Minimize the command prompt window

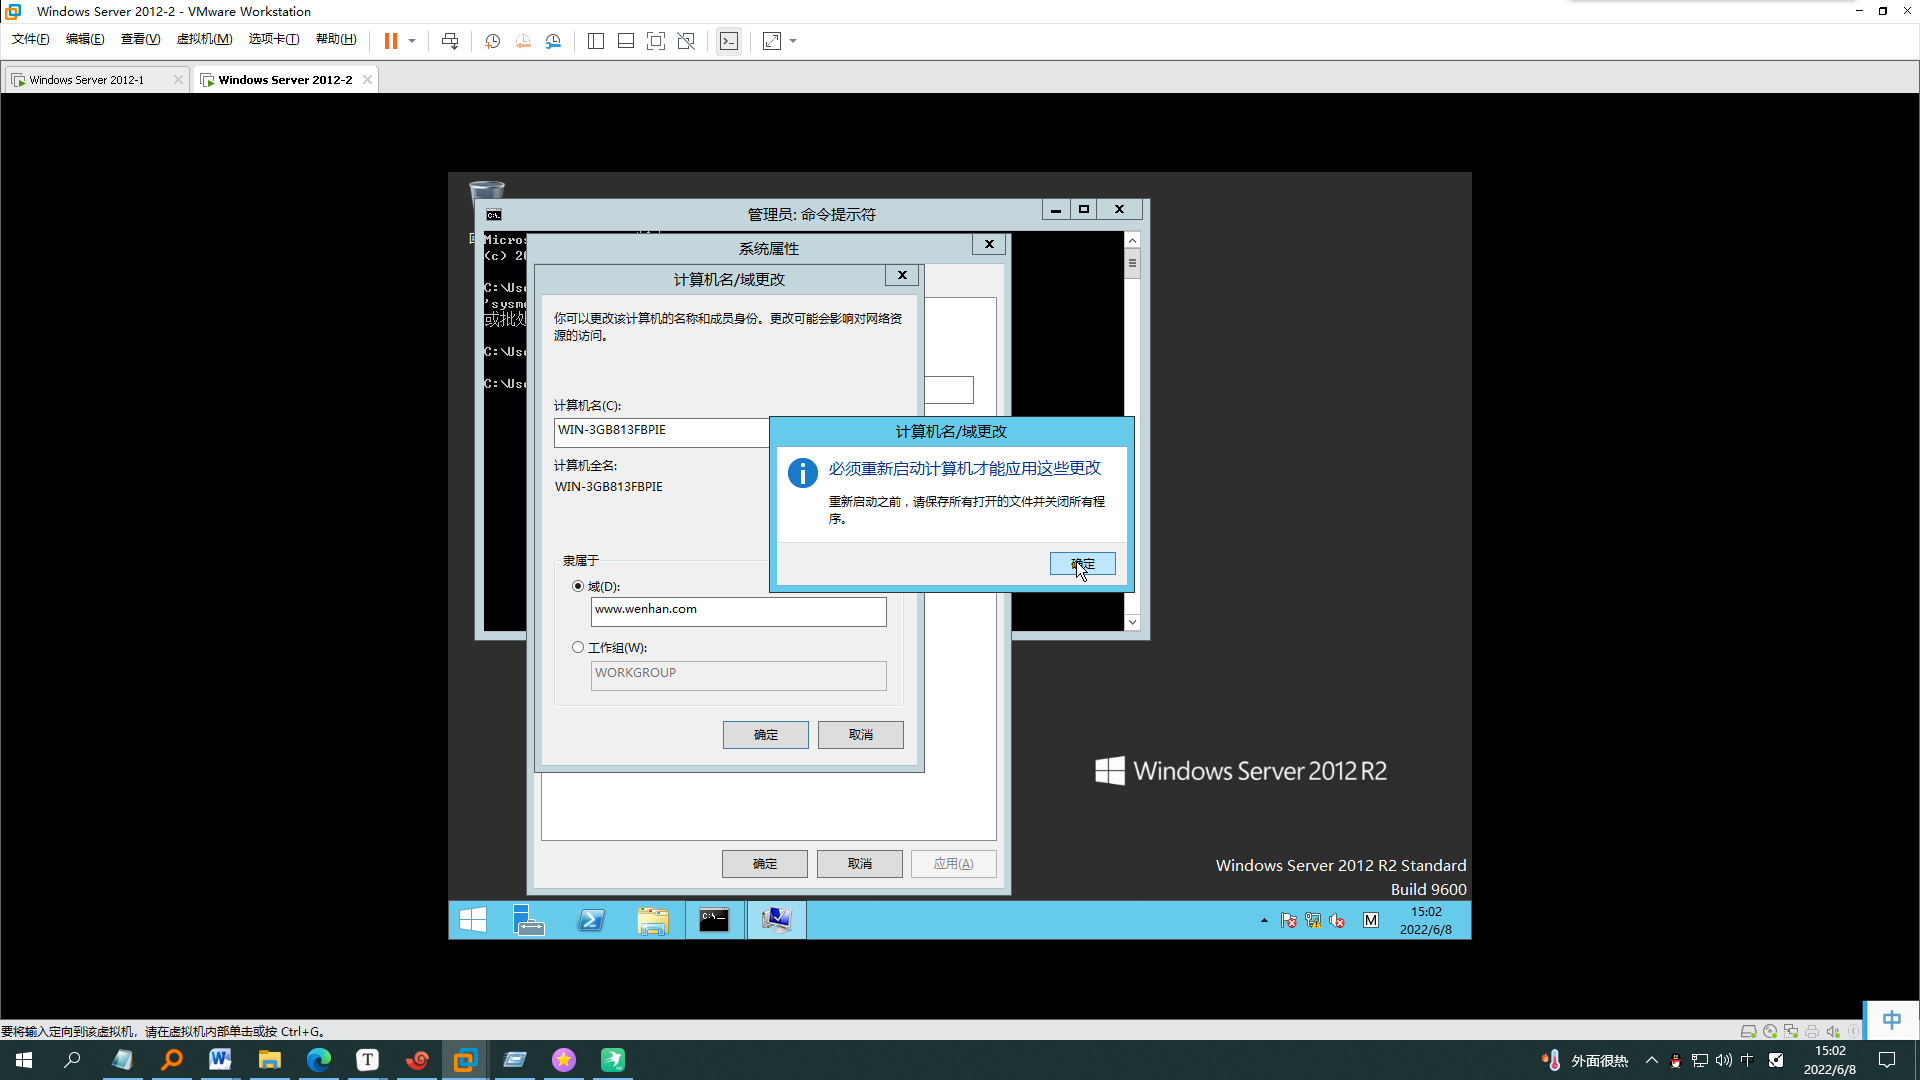click(x=1056, y=210)
